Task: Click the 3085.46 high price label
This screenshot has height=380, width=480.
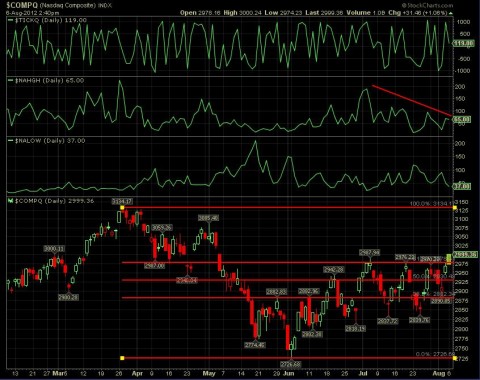Action: (209, 218)
